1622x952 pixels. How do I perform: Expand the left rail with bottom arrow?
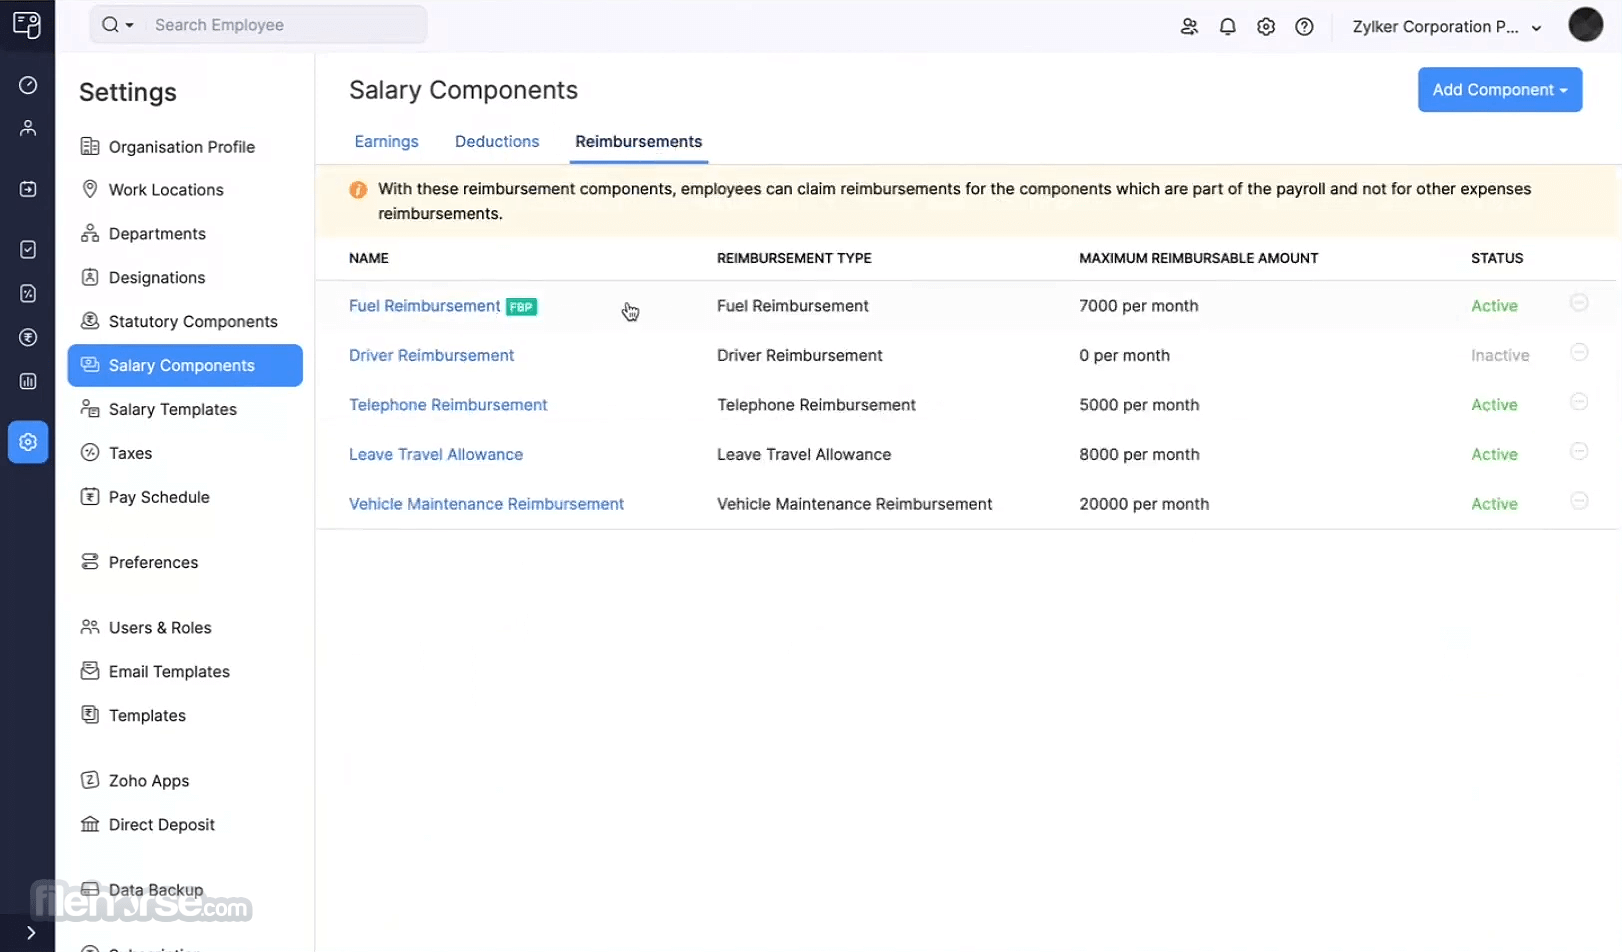30,932
